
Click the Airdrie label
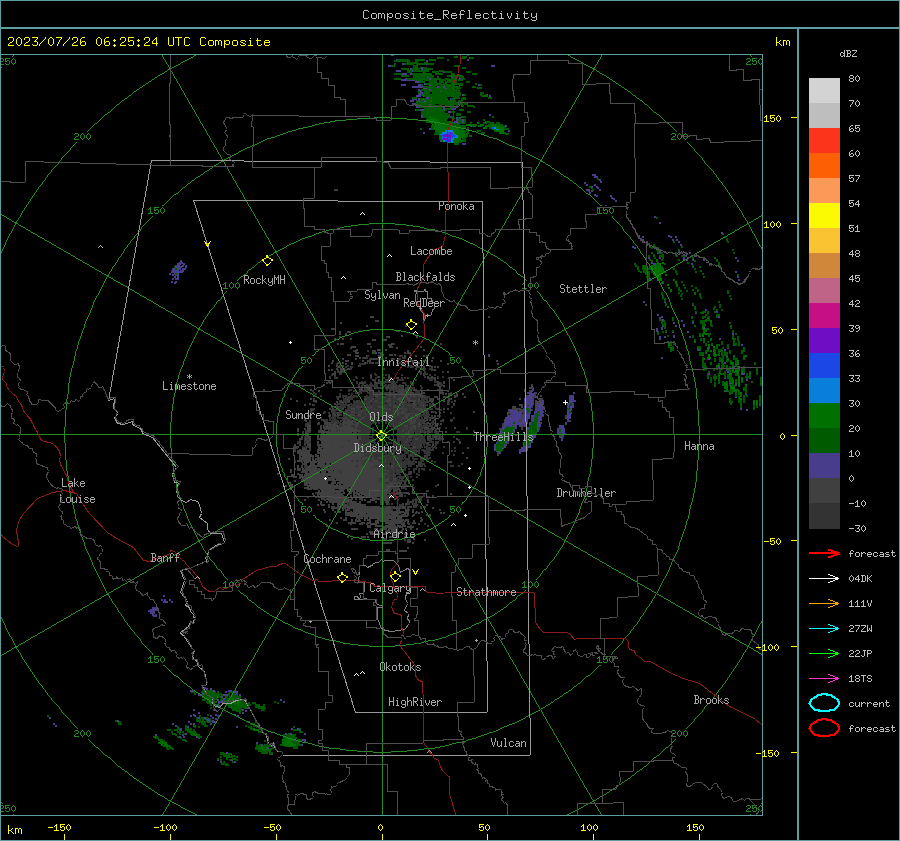(x=394, y=534)
